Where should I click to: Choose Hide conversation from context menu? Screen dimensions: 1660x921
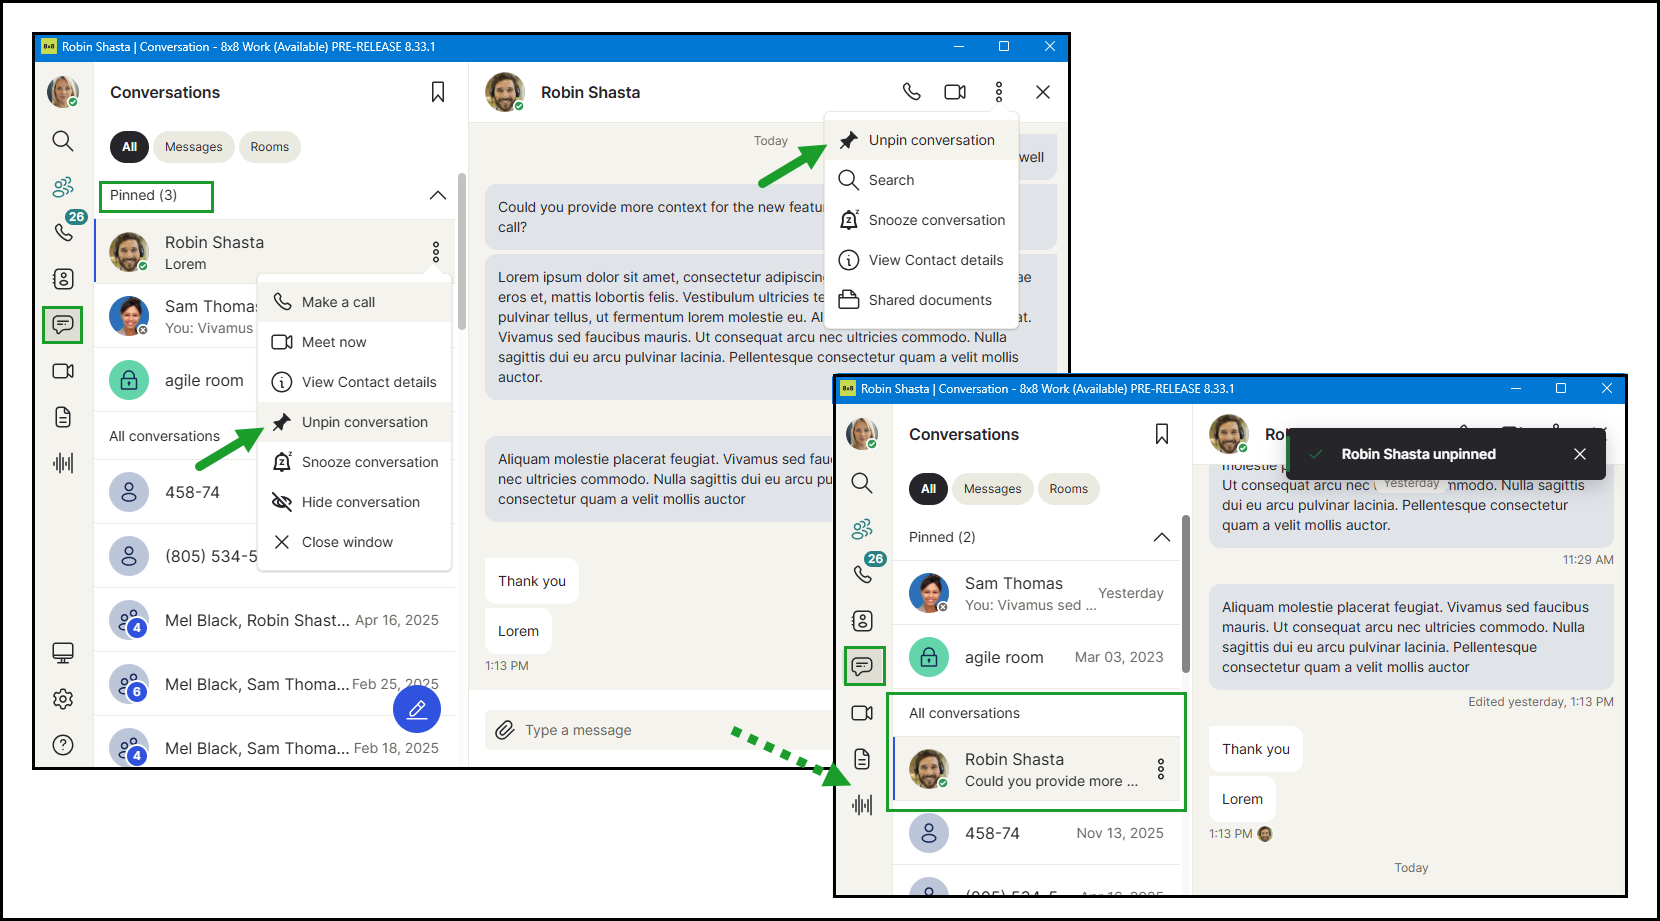(355, 502)
